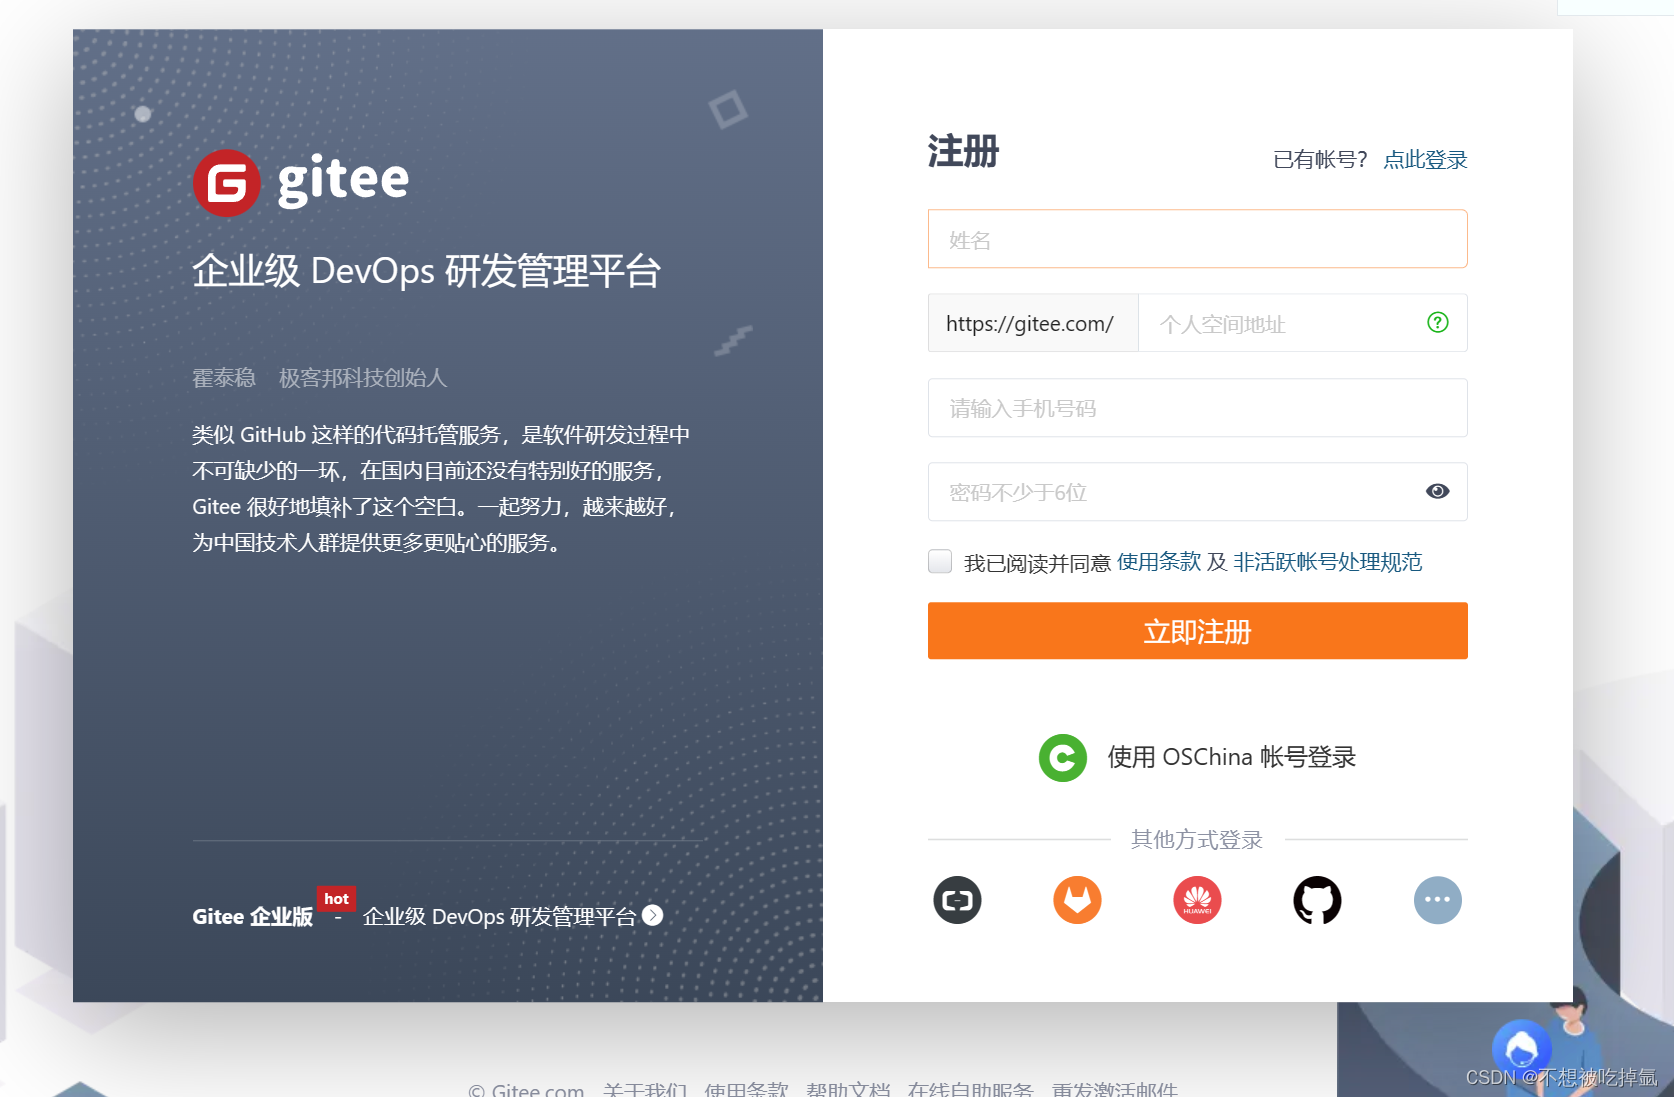This screenshot has width=1674, height=1097.
Task: Click the gitee wordmark text
Action: 343,181
